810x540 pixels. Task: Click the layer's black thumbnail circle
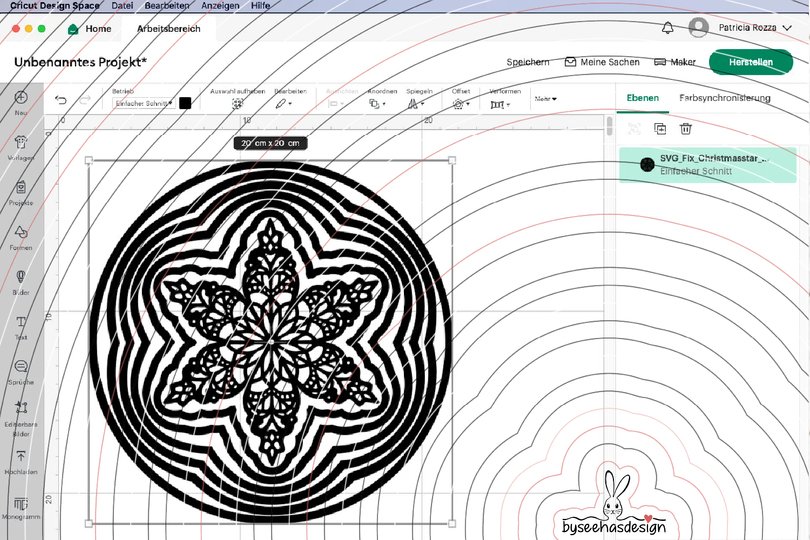[x=647, y=165]
